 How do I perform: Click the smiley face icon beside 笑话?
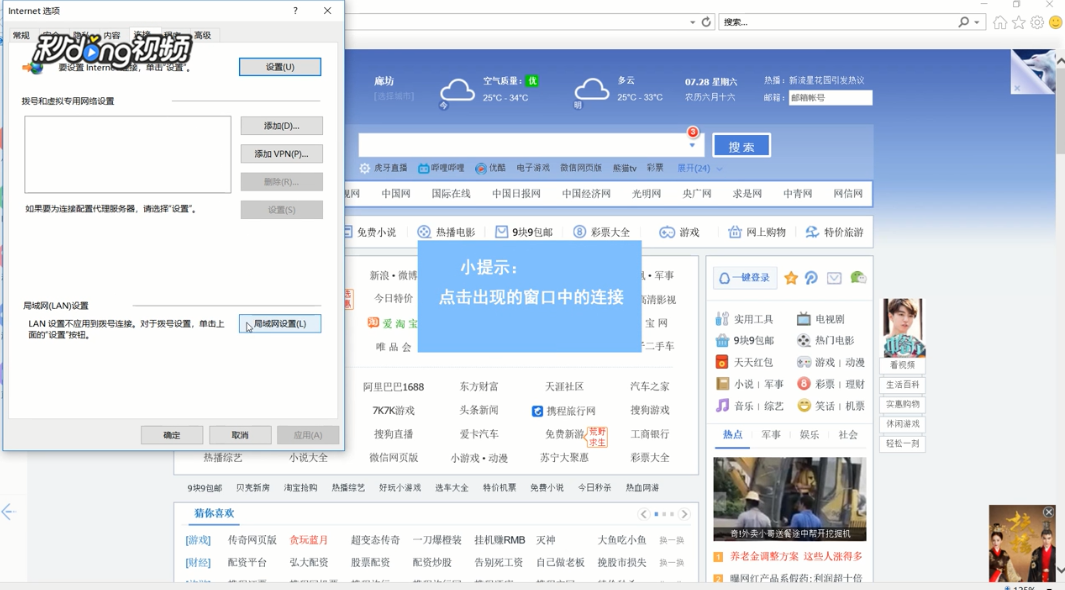804,405
